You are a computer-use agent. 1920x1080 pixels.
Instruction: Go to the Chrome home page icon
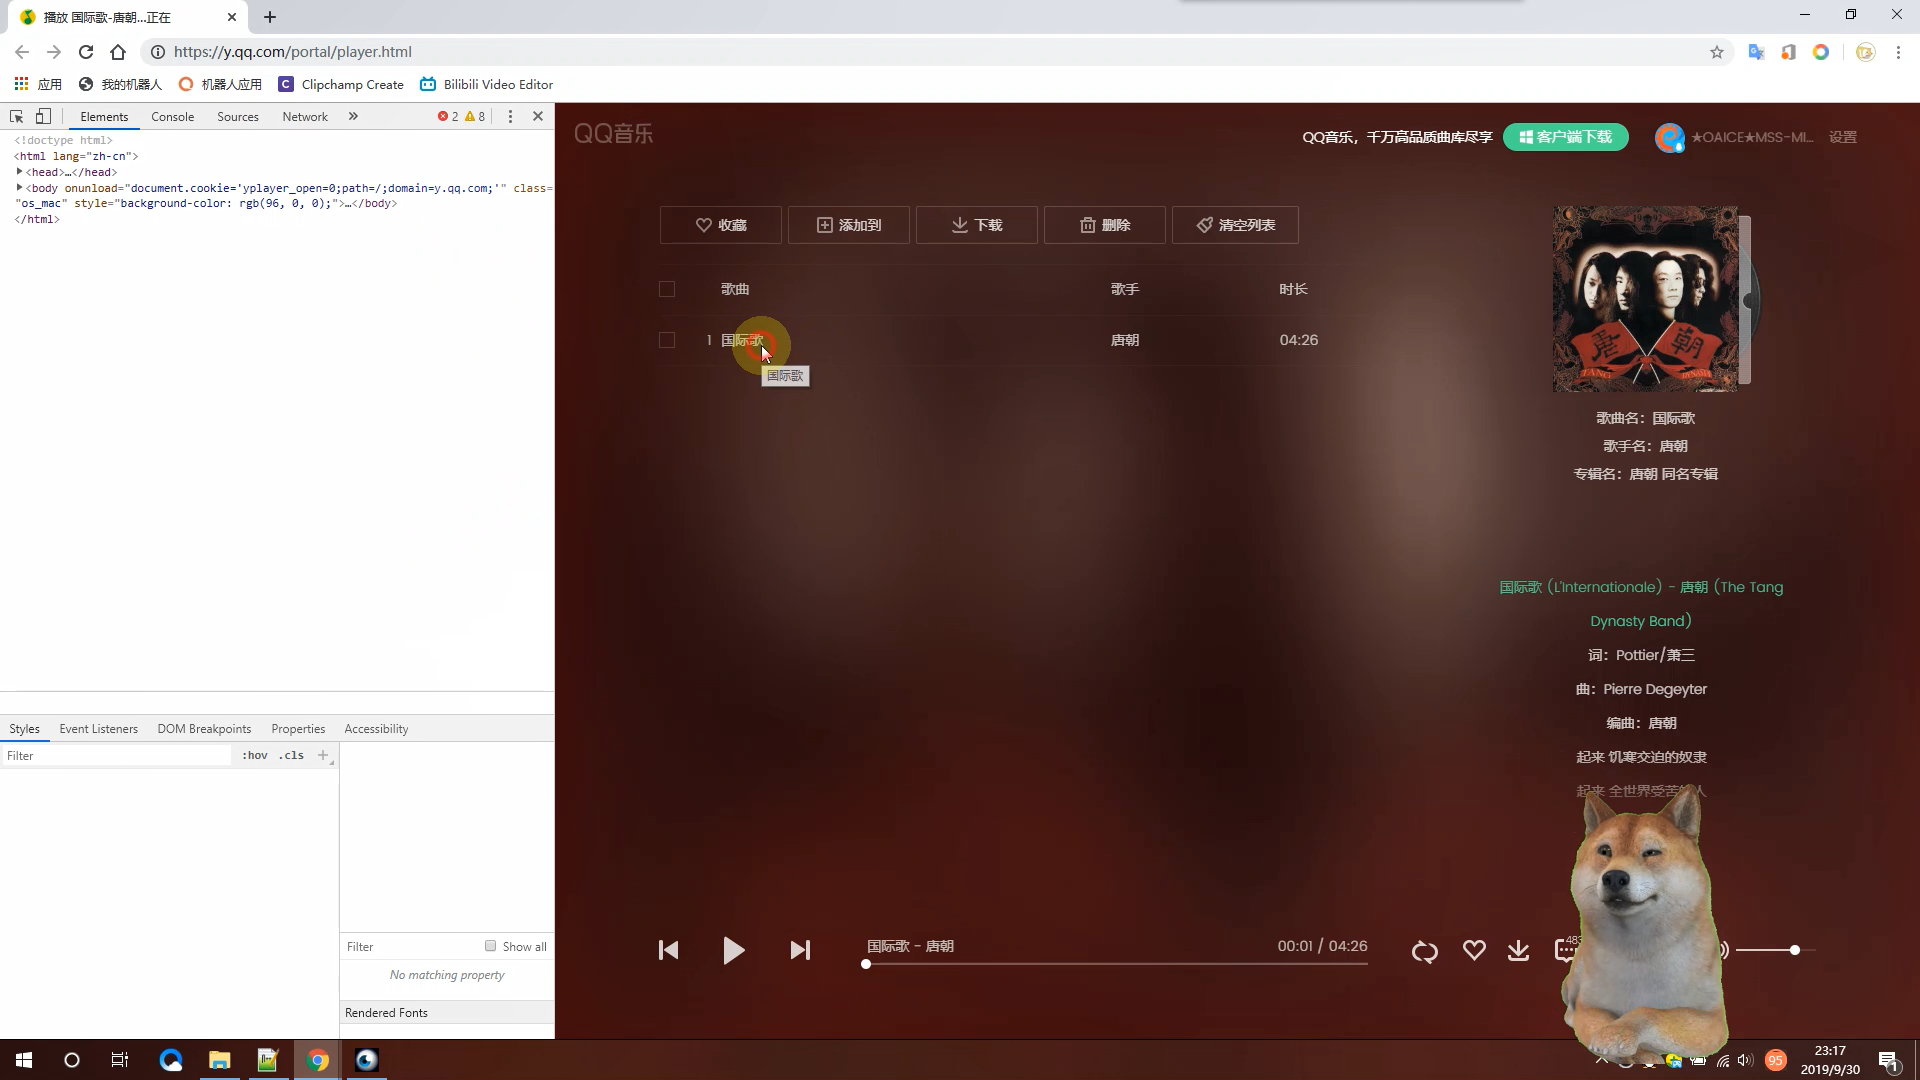[x=118, y=52]
